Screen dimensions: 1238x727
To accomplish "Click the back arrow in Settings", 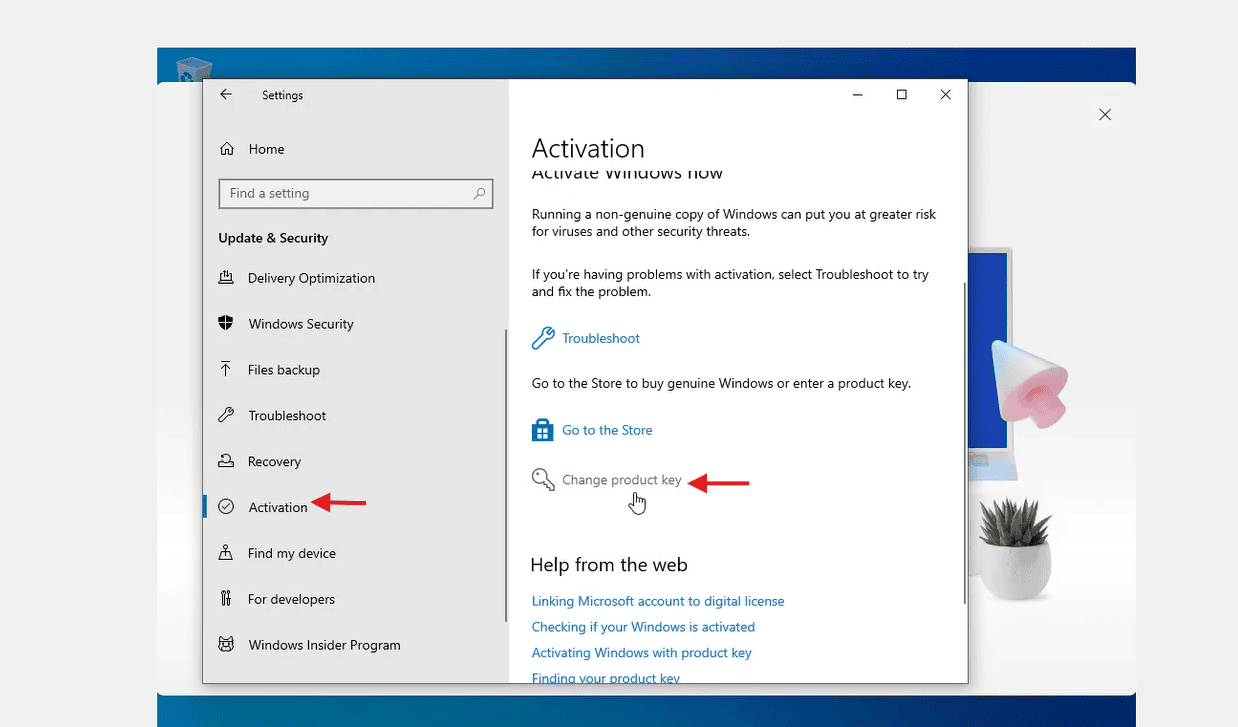I will pos(226,95).
